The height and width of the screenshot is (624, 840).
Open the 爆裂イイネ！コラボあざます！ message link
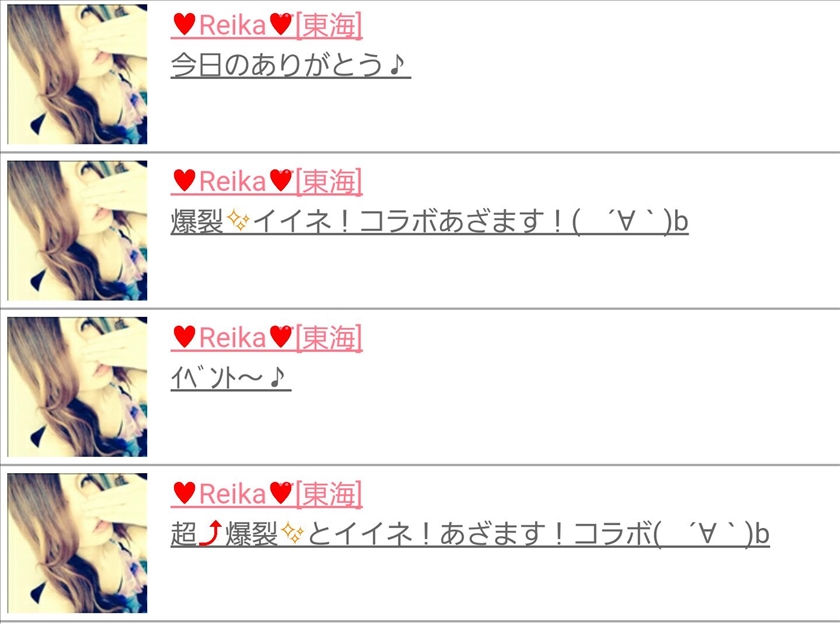pyautogui.click(x=430, y=221)
